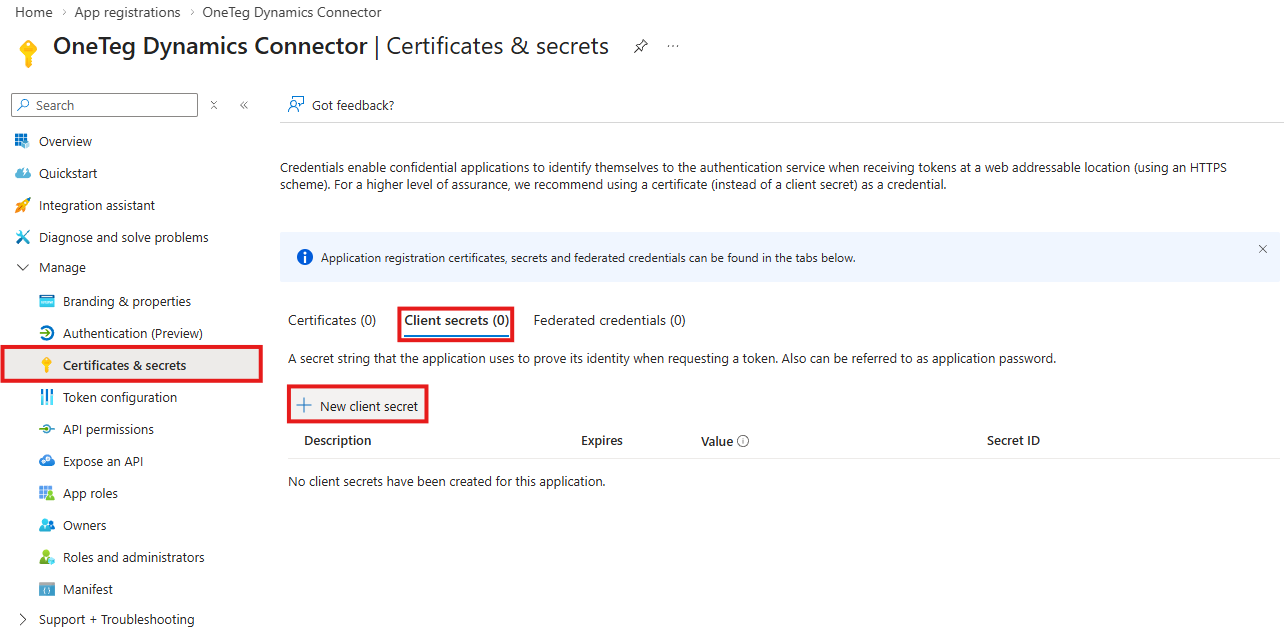Collapse the sidebar with double chevron
Image resolution: width=1284 pixels, height=643 pixels.
(244, 105)
